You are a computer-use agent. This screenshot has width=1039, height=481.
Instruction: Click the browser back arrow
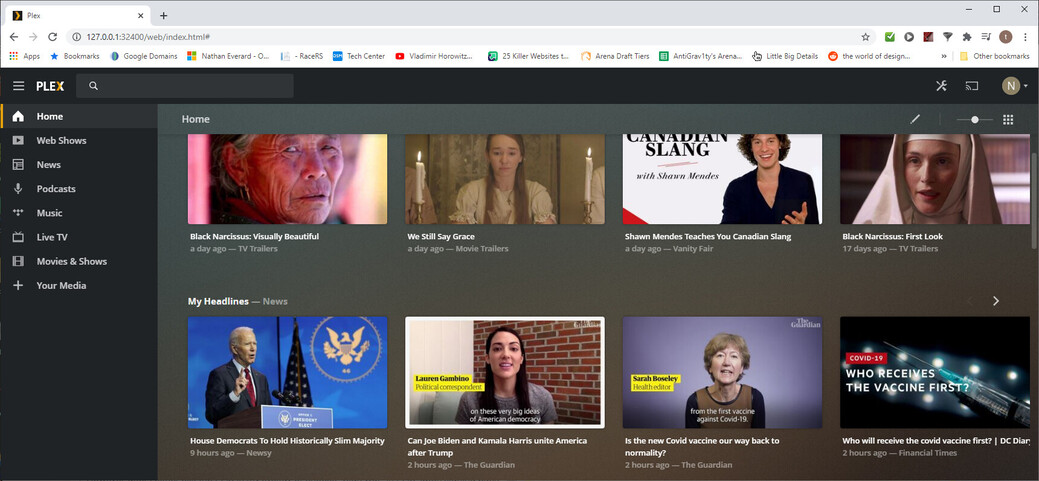pos(14,37)
